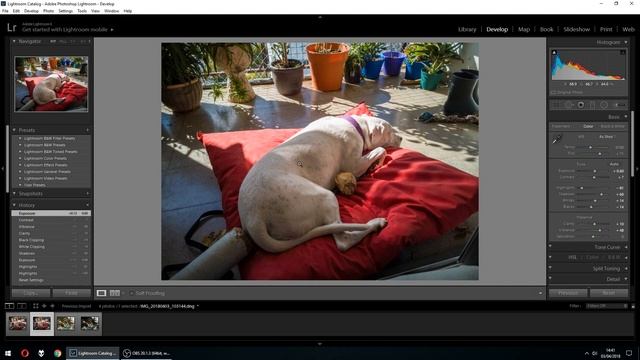Switch to the Map module
Image resolution: width=640 pixels, height=360 pixels.
[x=524, y=29]
